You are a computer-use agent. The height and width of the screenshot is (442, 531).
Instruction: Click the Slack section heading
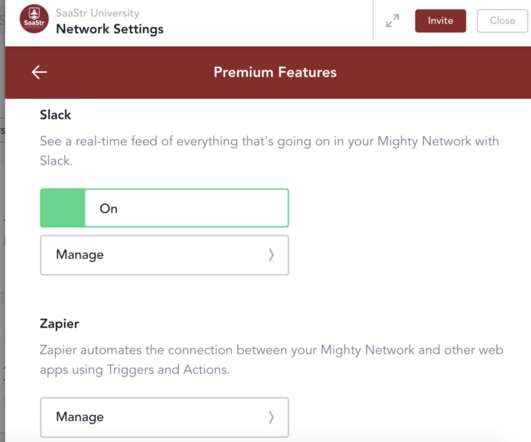coord(56,115)
